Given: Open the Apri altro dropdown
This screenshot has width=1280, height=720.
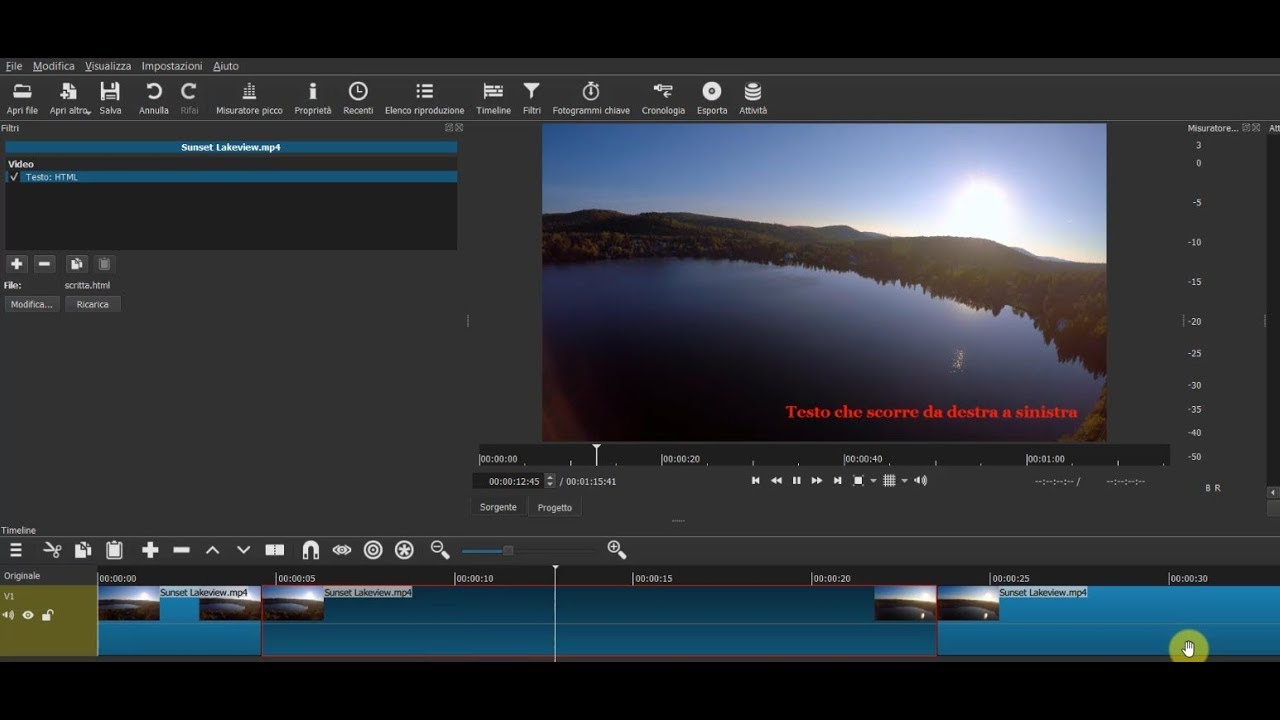Looking at the screenshot, I should click(x=69, y=97).
